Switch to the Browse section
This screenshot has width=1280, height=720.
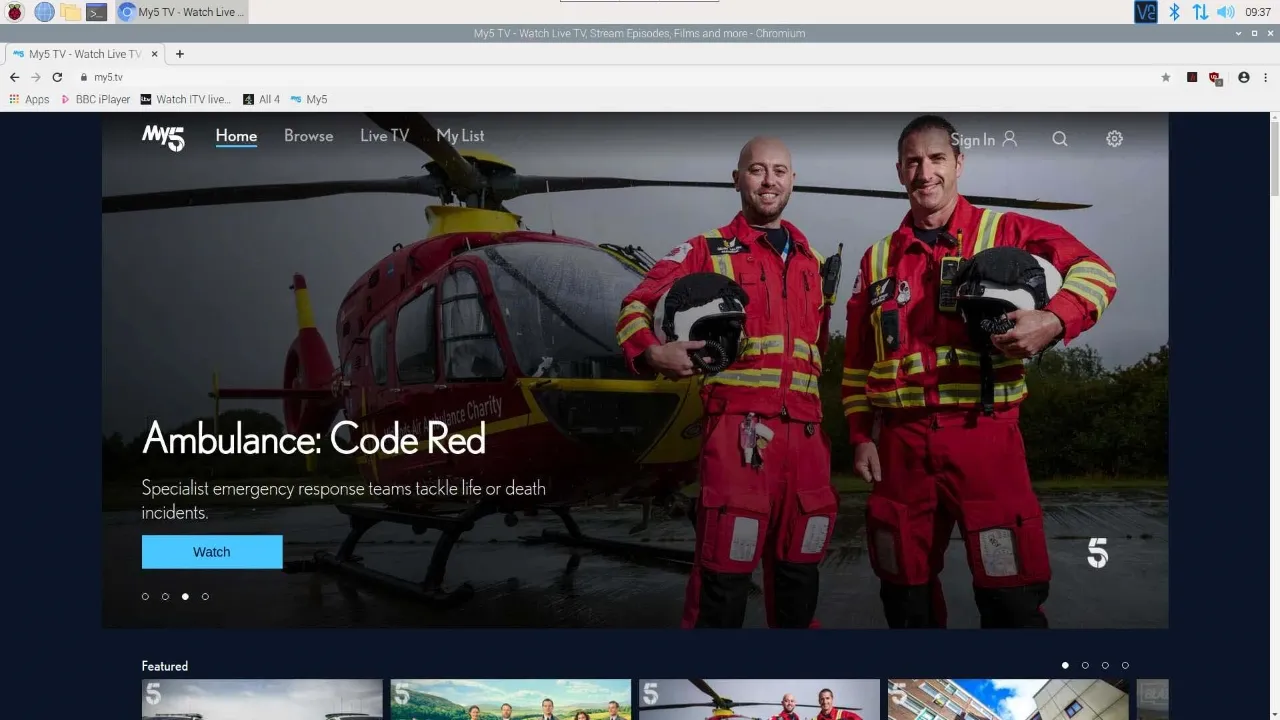(308, 135)
